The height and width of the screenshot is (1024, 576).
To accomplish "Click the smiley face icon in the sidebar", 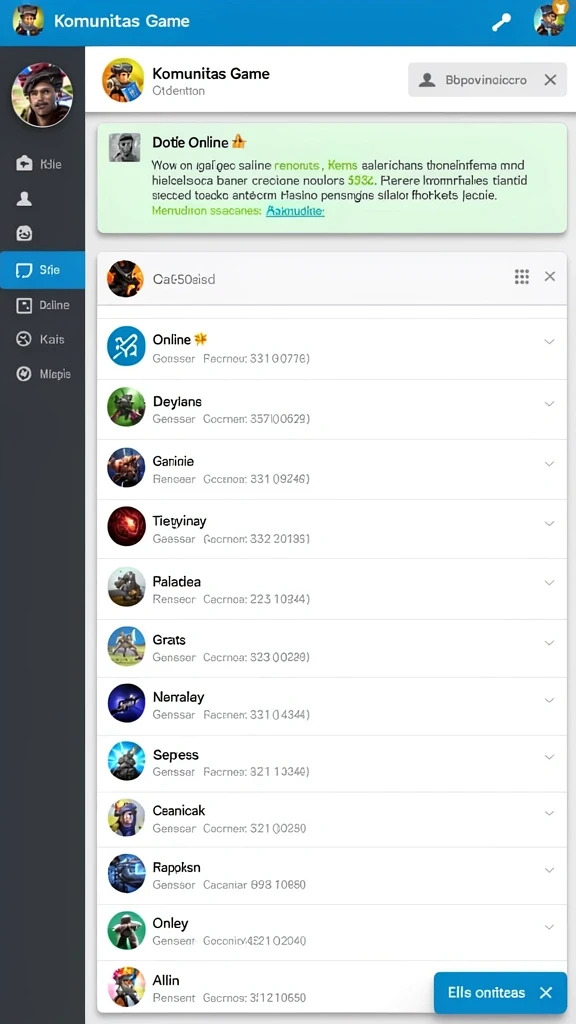I will point(24,234).
